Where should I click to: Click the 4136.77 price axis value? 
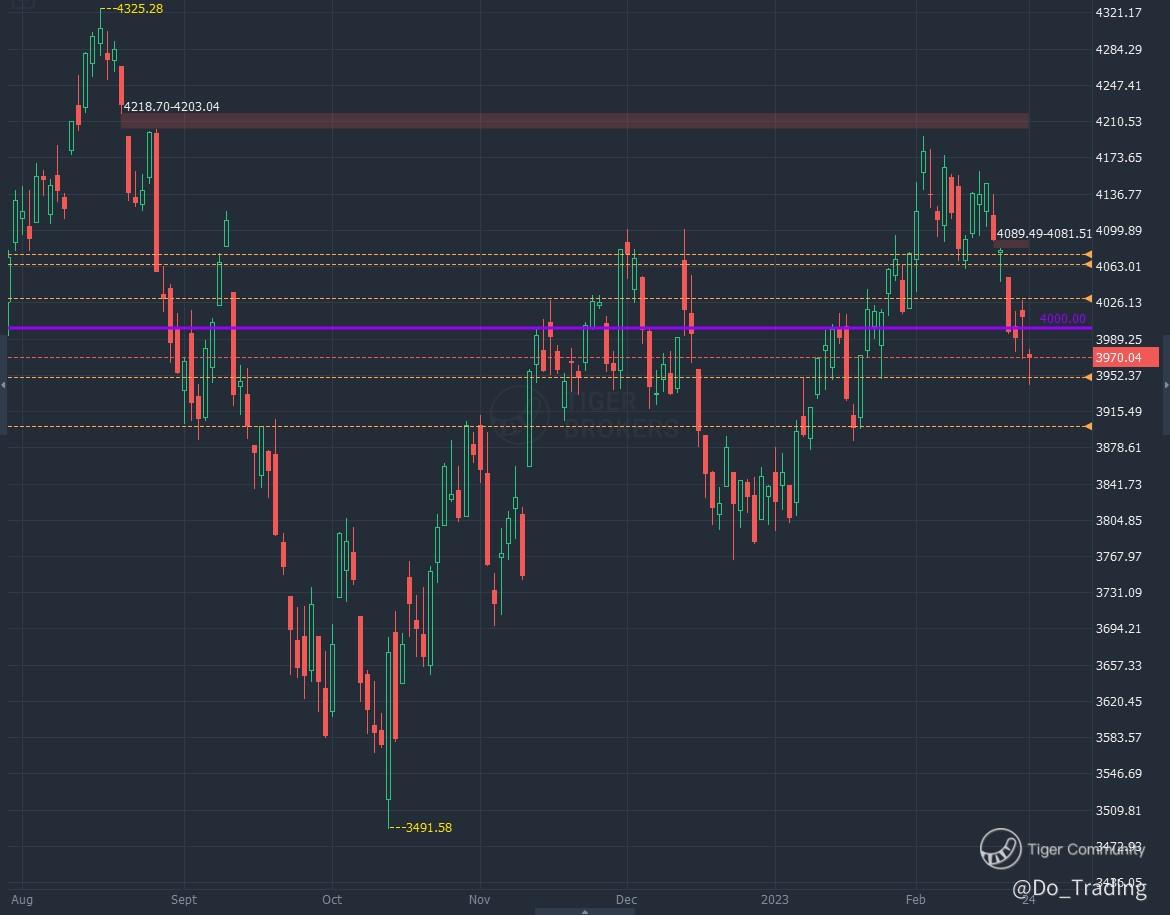click(x=1119, y=194)
